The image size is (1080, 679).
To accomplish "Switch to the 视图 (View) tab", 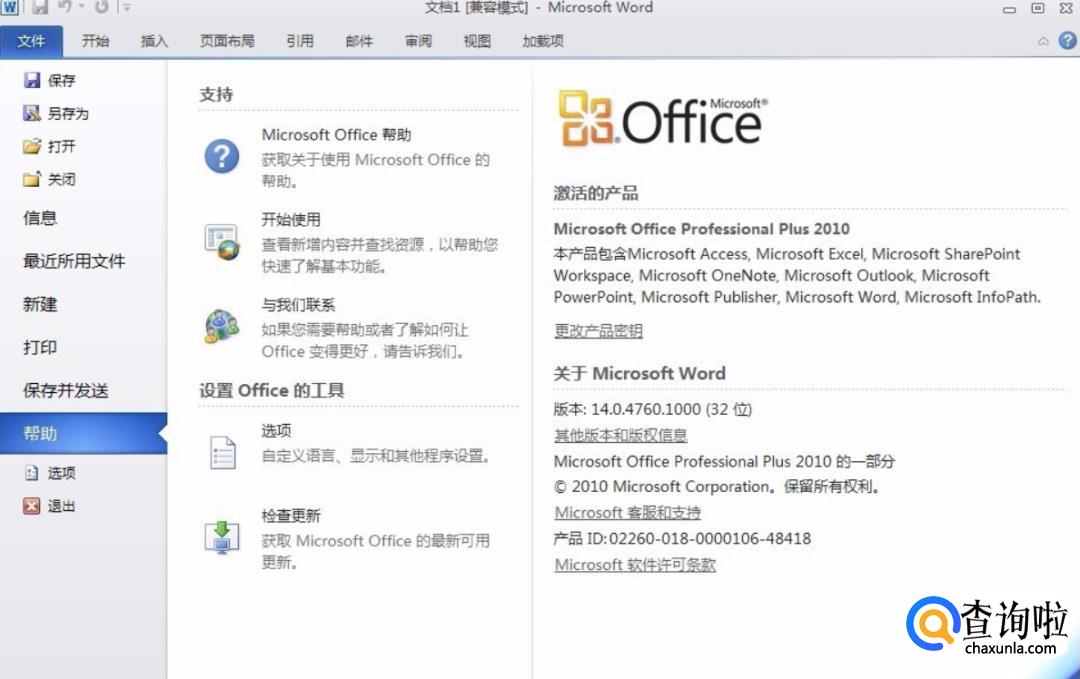I will click(477, 41).
